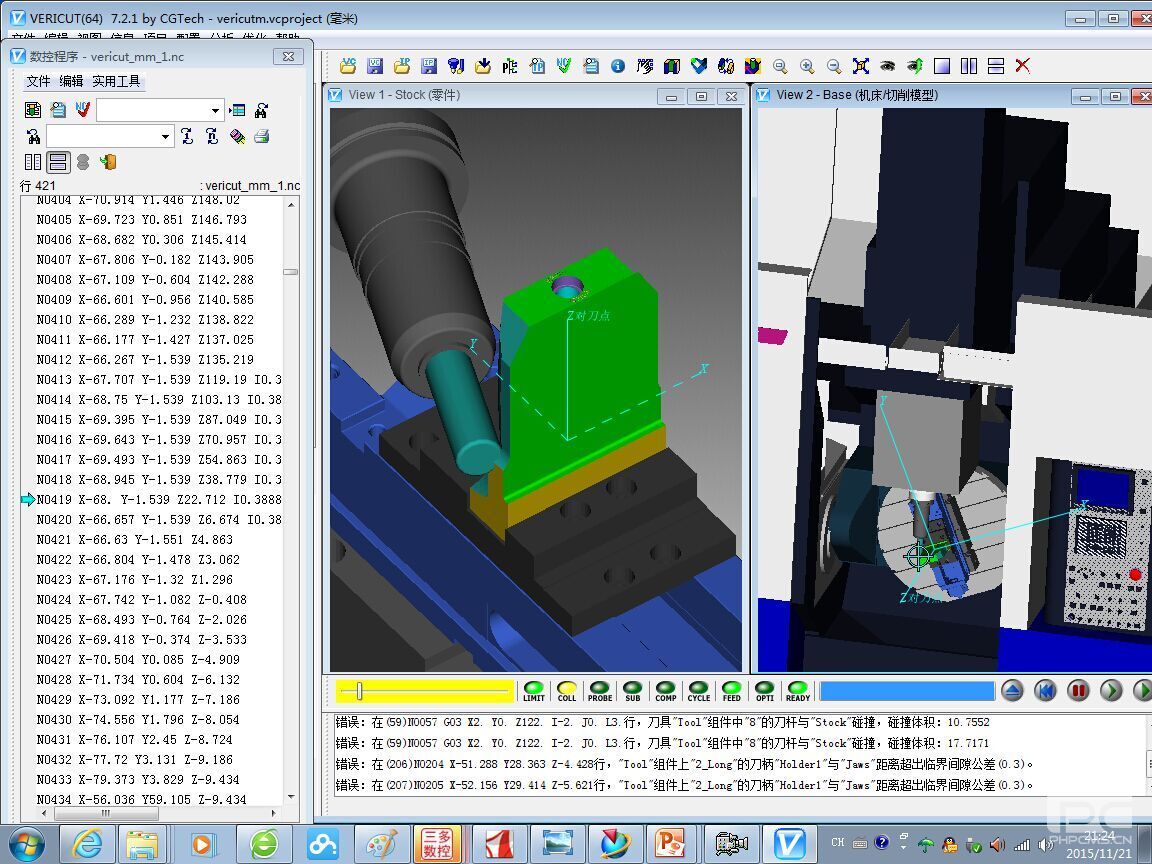Toggle the COMP status light
This screenshot has height=864, width=1152.
(666, 691)
